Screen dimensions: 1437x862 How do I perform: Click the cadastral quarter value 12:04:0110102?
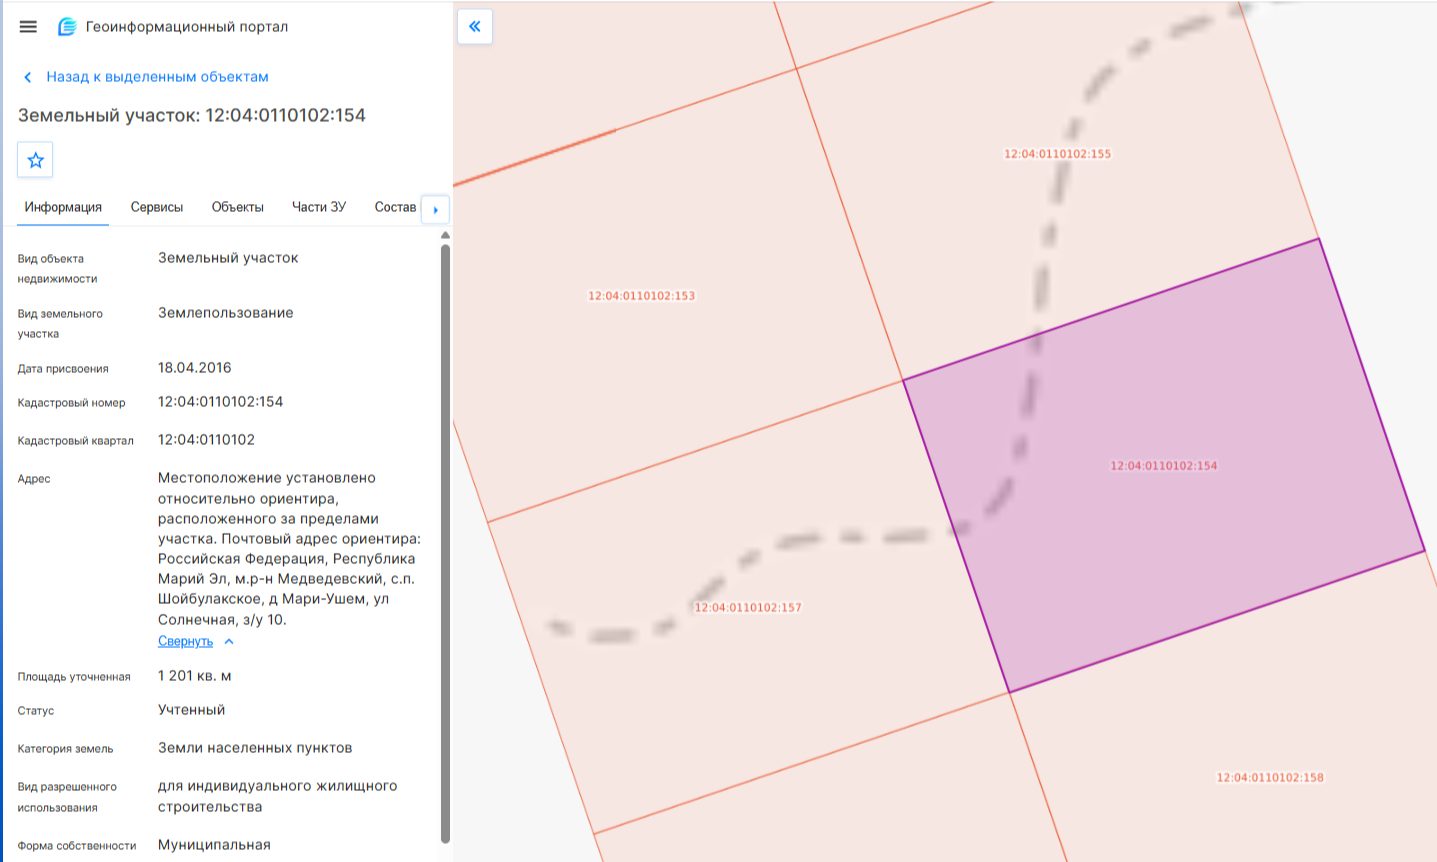click(x=207, y=440)
